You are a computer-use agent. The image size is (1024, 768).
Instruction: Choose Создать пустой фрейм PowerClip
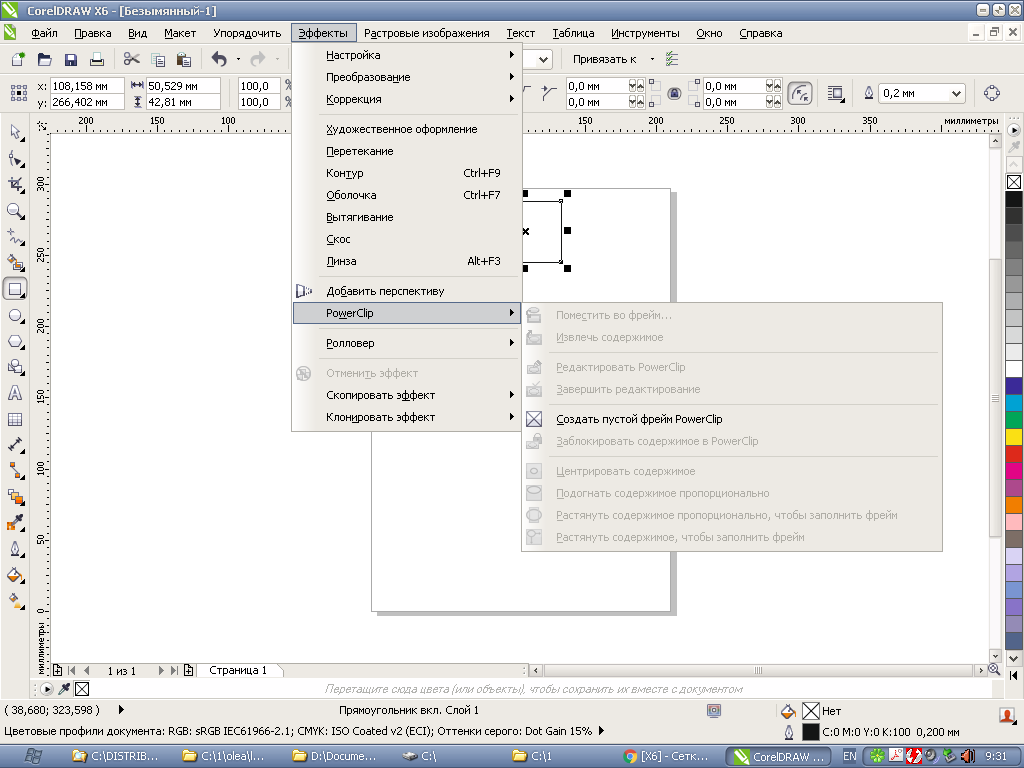pyautogui.click(x=731, y=419)
